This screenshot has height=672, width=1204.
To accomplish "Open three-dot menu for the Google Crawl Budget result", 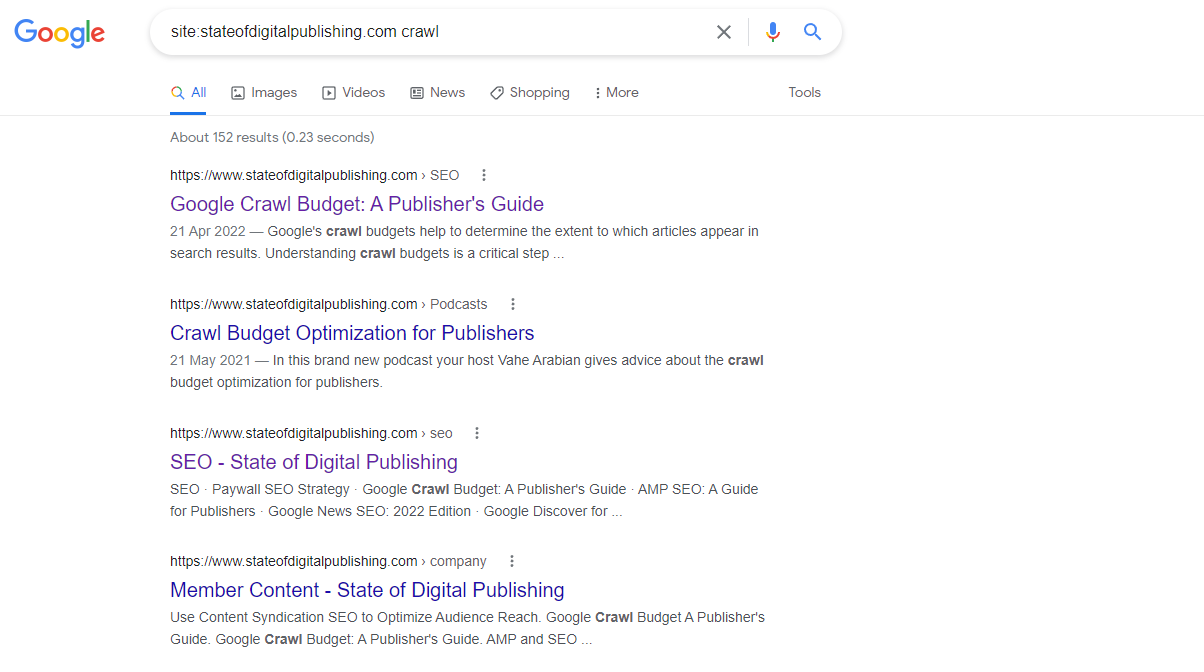I will (484, 175).
